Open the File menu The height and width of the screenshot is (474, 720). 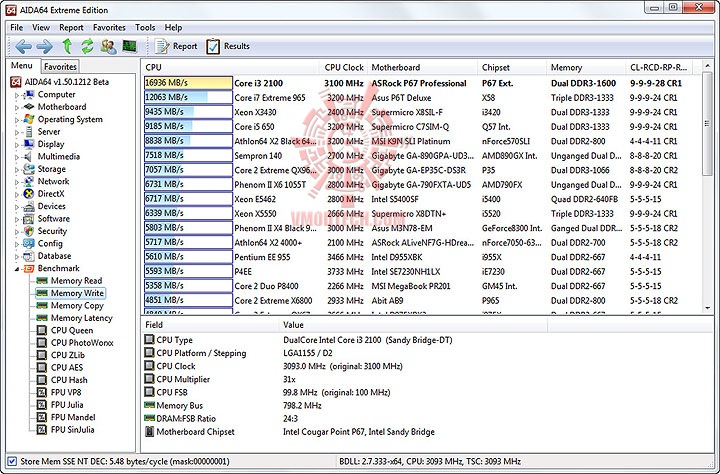point(17,28)
